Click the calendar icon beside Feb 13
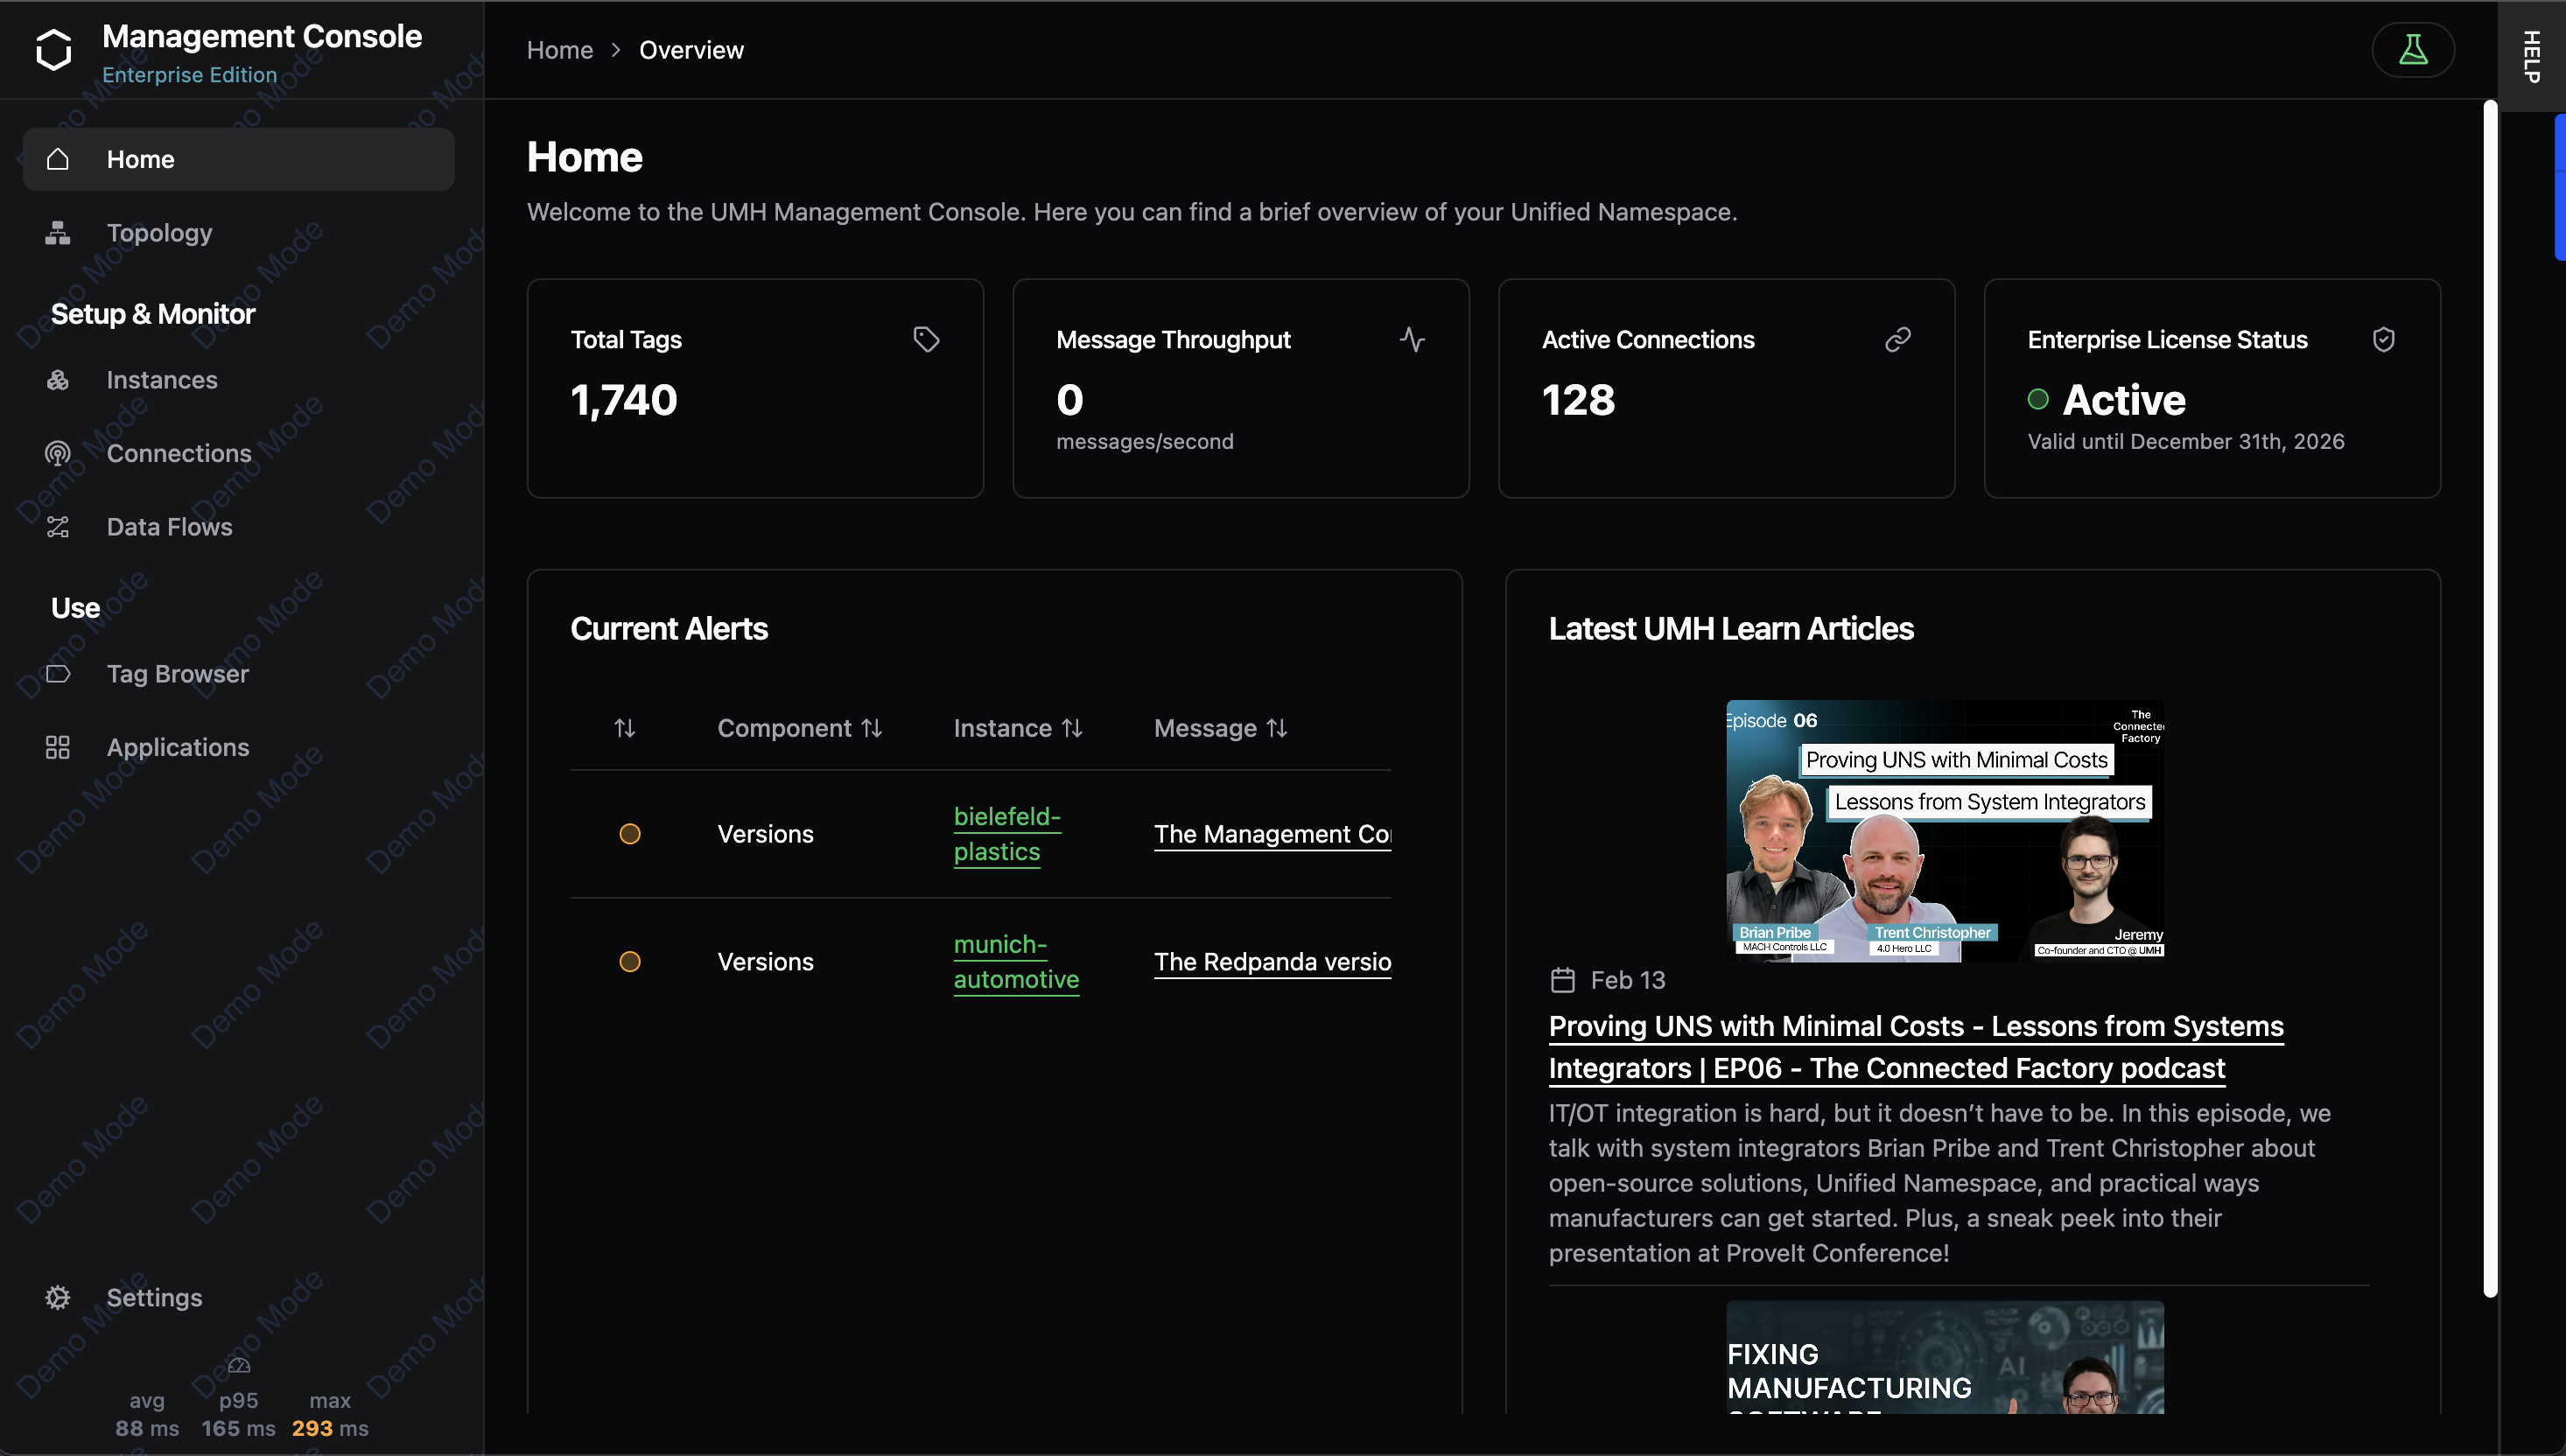This screenshot has height=1456, width=2566. (1562, 980)
